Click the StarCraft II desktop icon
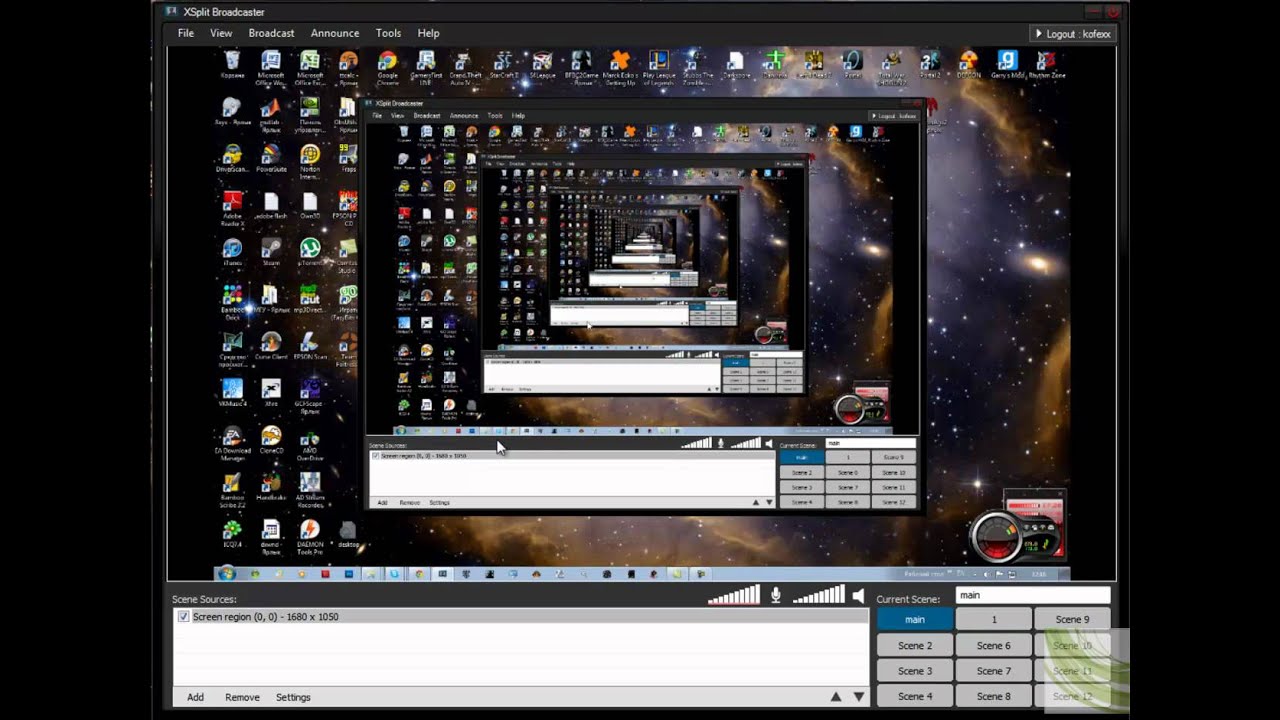 click(x=504, y=65)
